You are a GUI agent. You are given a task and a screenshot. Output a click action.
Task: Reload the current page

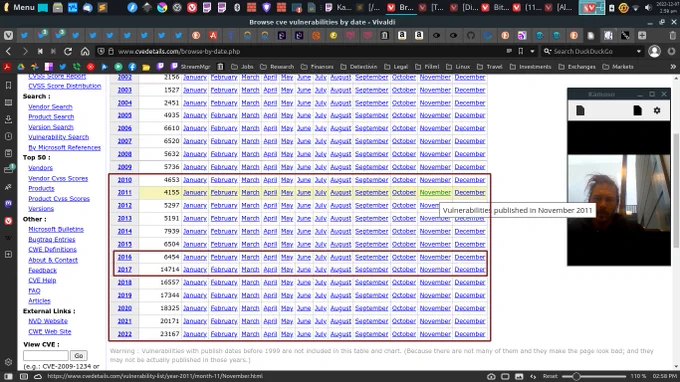pos(68,51)
